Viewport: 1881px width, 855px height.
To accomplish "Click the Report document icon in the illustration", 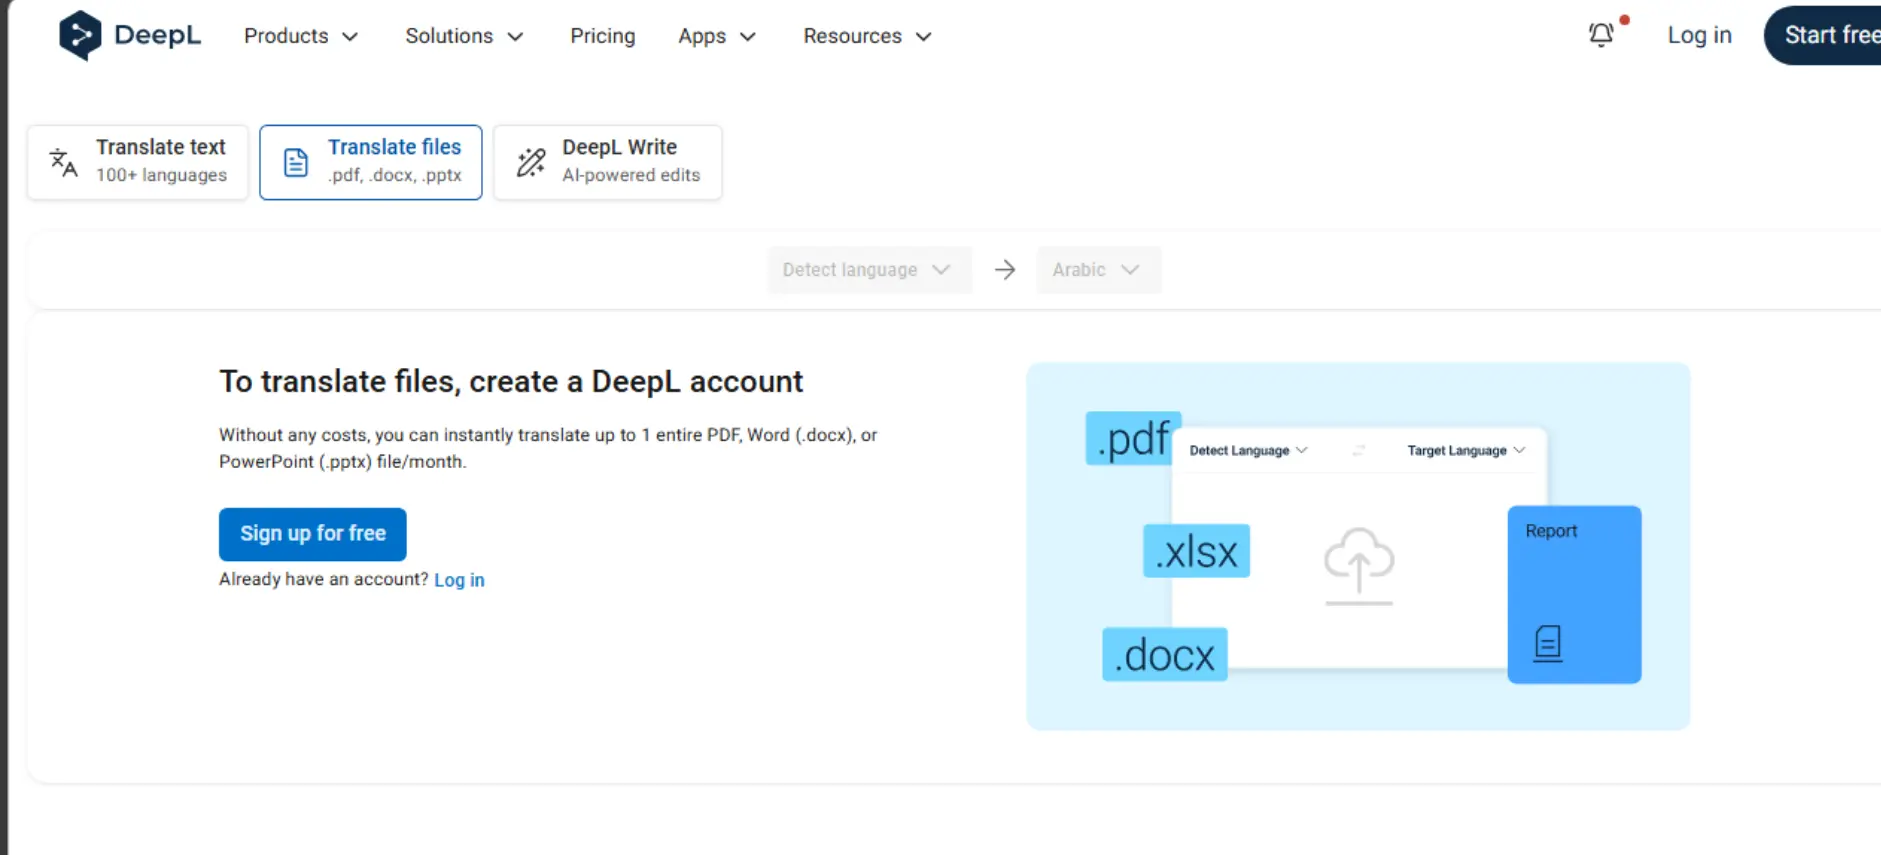I will point(1548,643).
